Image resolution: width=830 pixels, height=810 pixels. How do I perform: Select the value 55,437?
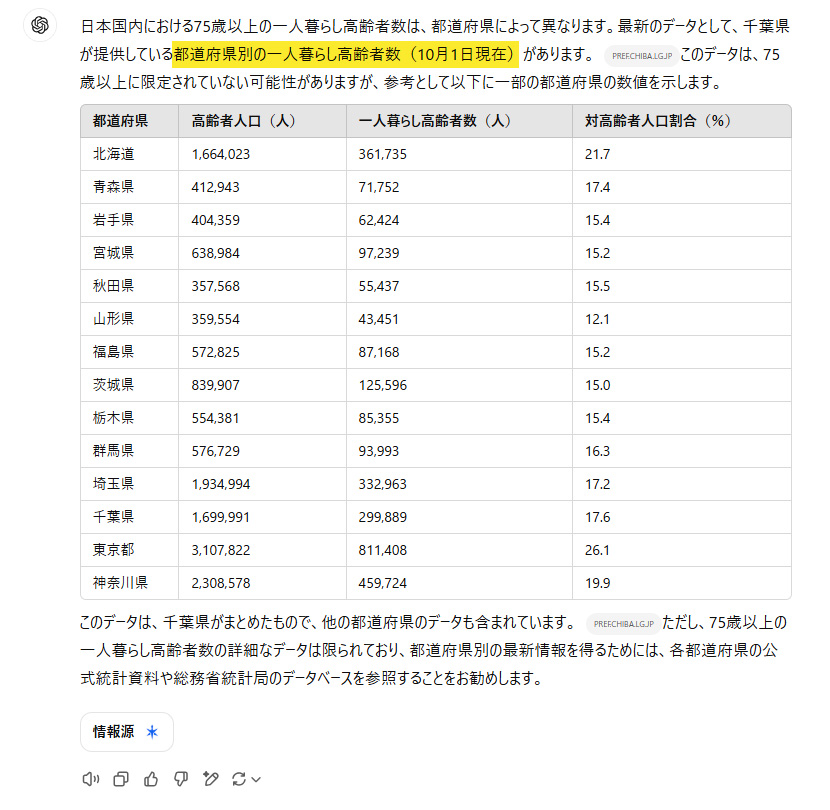[378, 286]
